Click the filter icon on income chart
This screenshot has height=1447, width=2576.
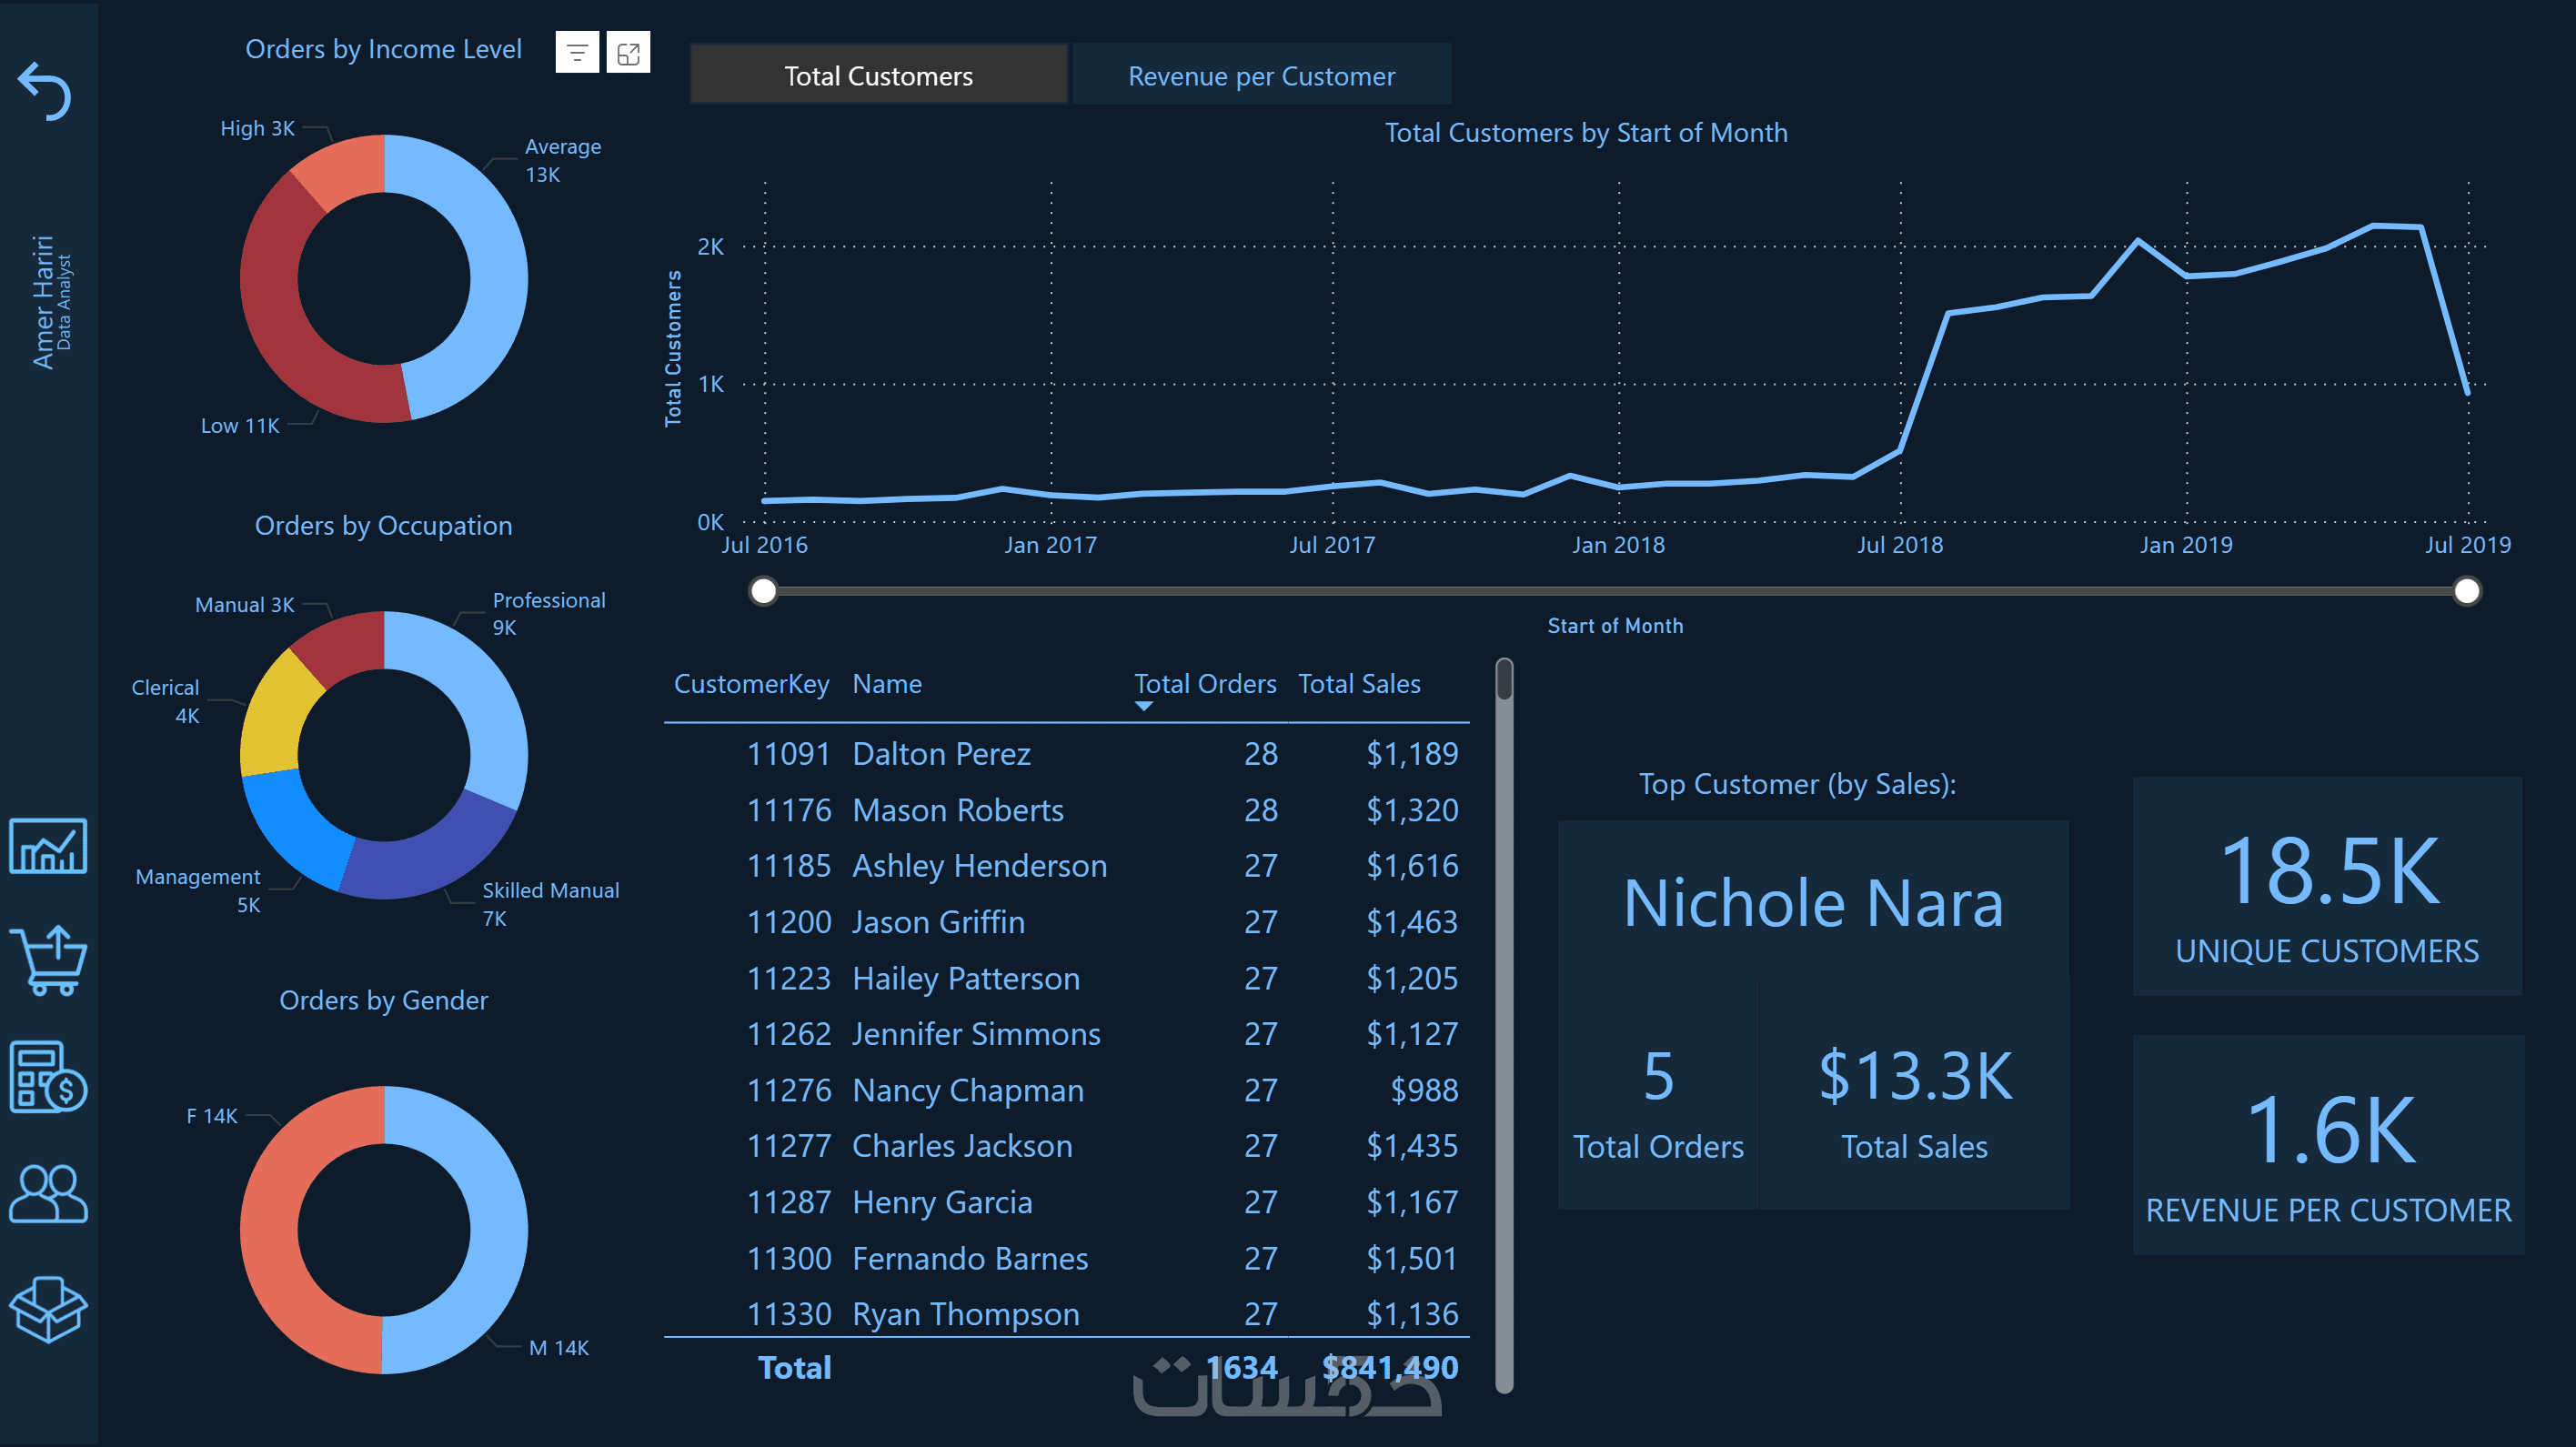pyautogui.click(x=577, y=53)
